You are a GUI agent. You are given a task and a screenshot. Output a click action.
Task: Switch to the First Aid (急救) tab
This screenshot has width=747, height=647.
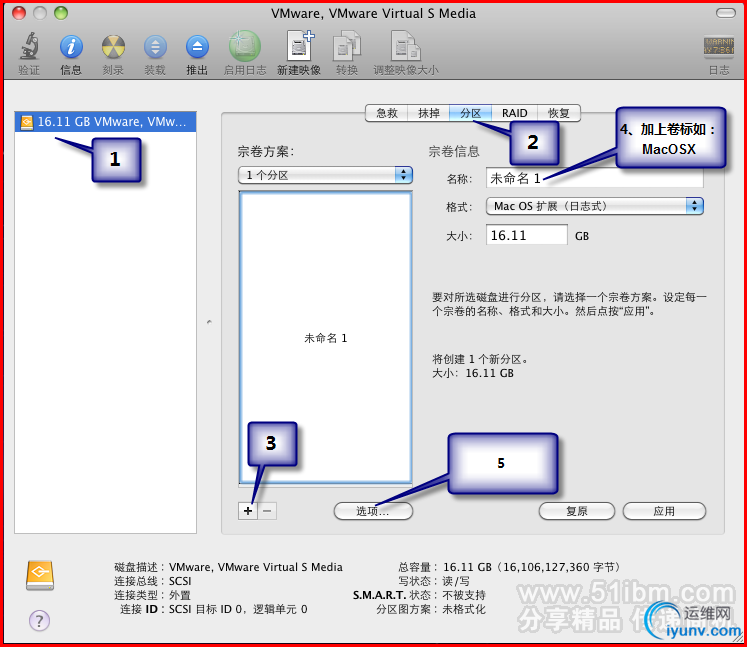(x=386, y=113)
